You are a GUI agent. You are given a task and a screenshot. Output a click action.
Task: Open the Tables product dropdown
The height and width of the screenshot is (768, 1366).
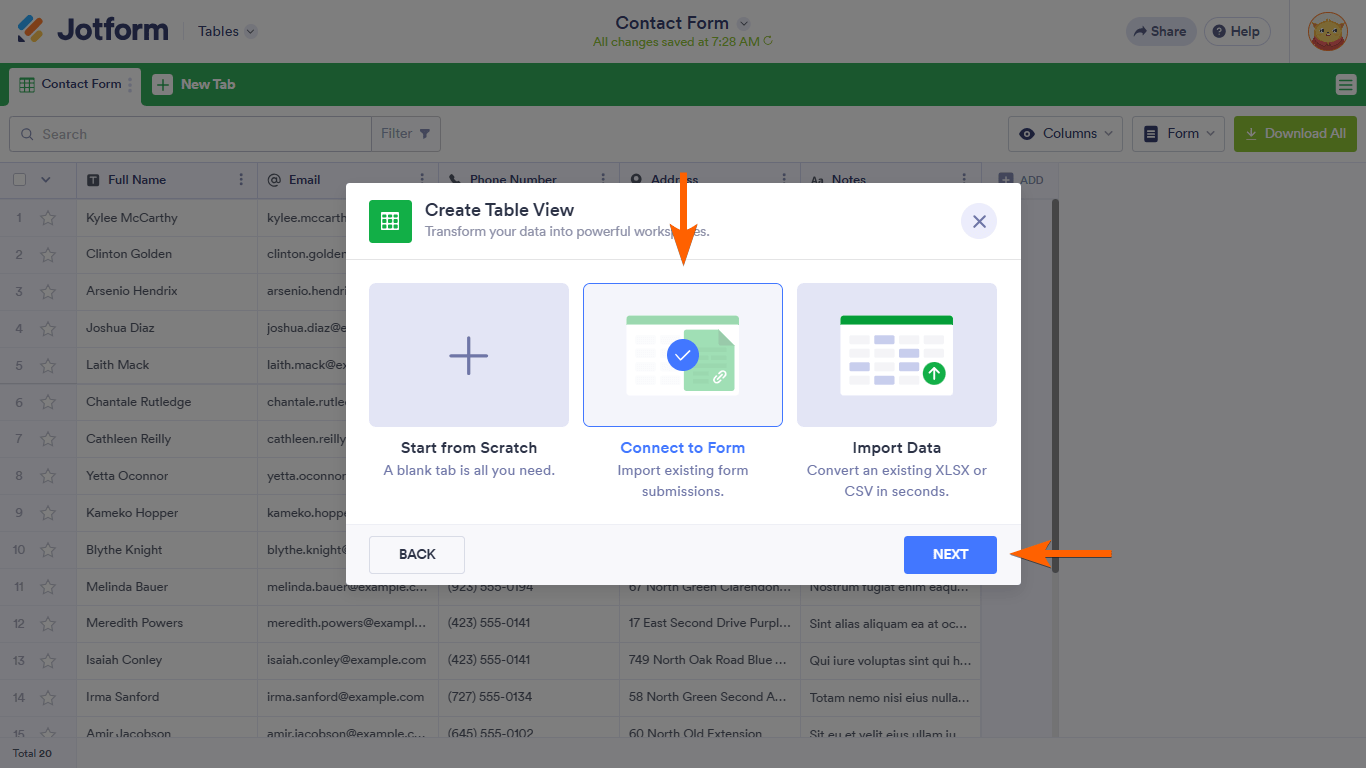click(227, 31)
